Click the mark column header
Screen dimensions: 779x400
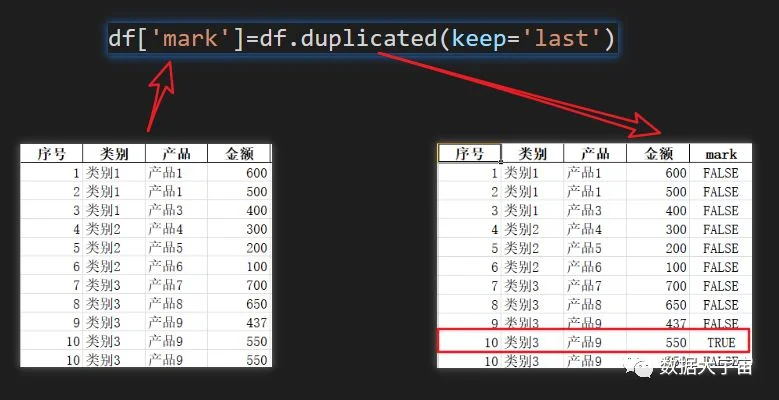click(721, 154)
